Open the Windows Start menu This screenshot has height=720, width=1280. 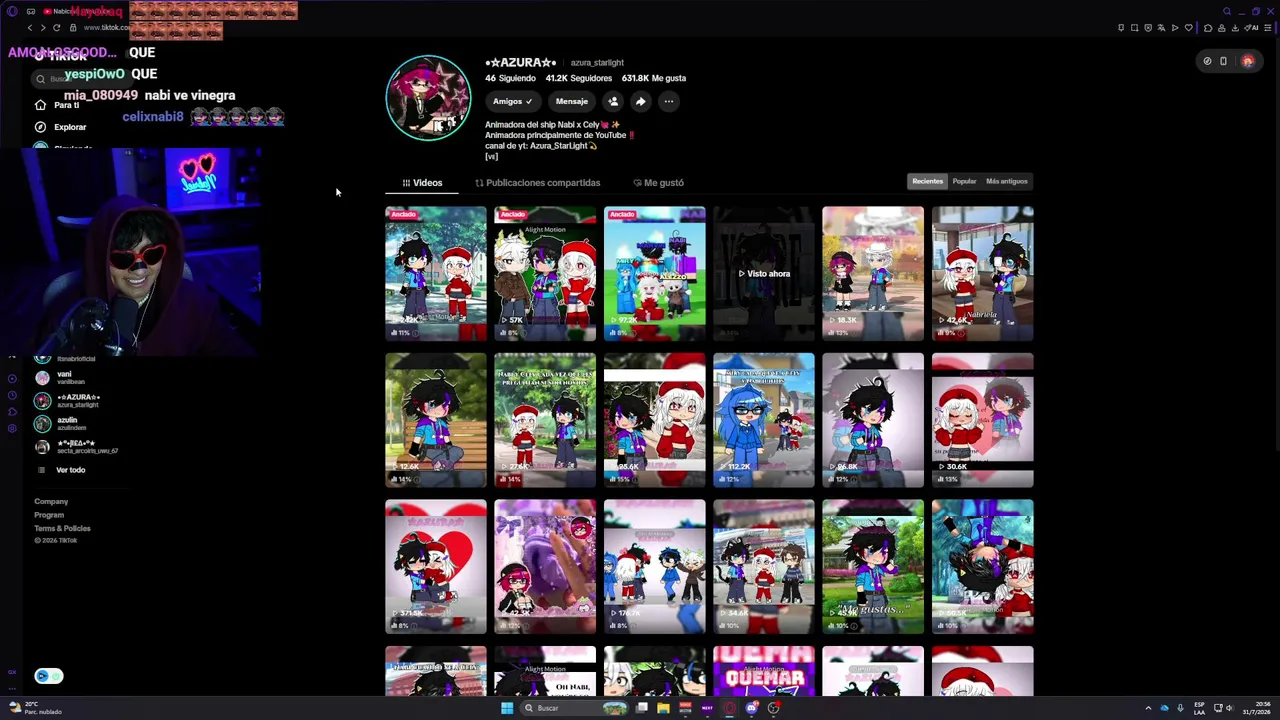tap(507, 708)
